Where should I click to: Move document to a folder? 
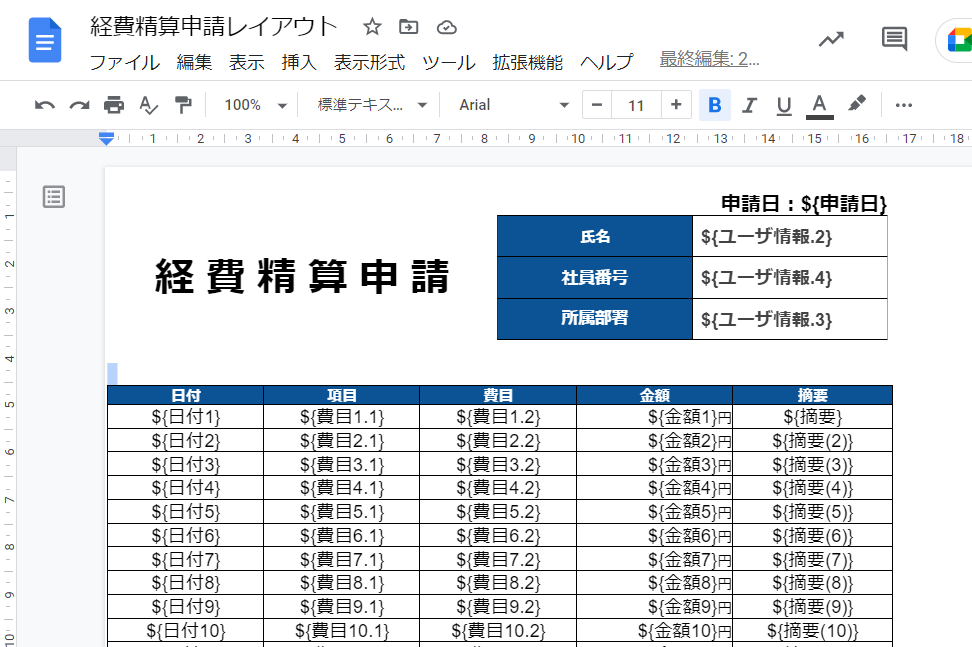[408, 27]
